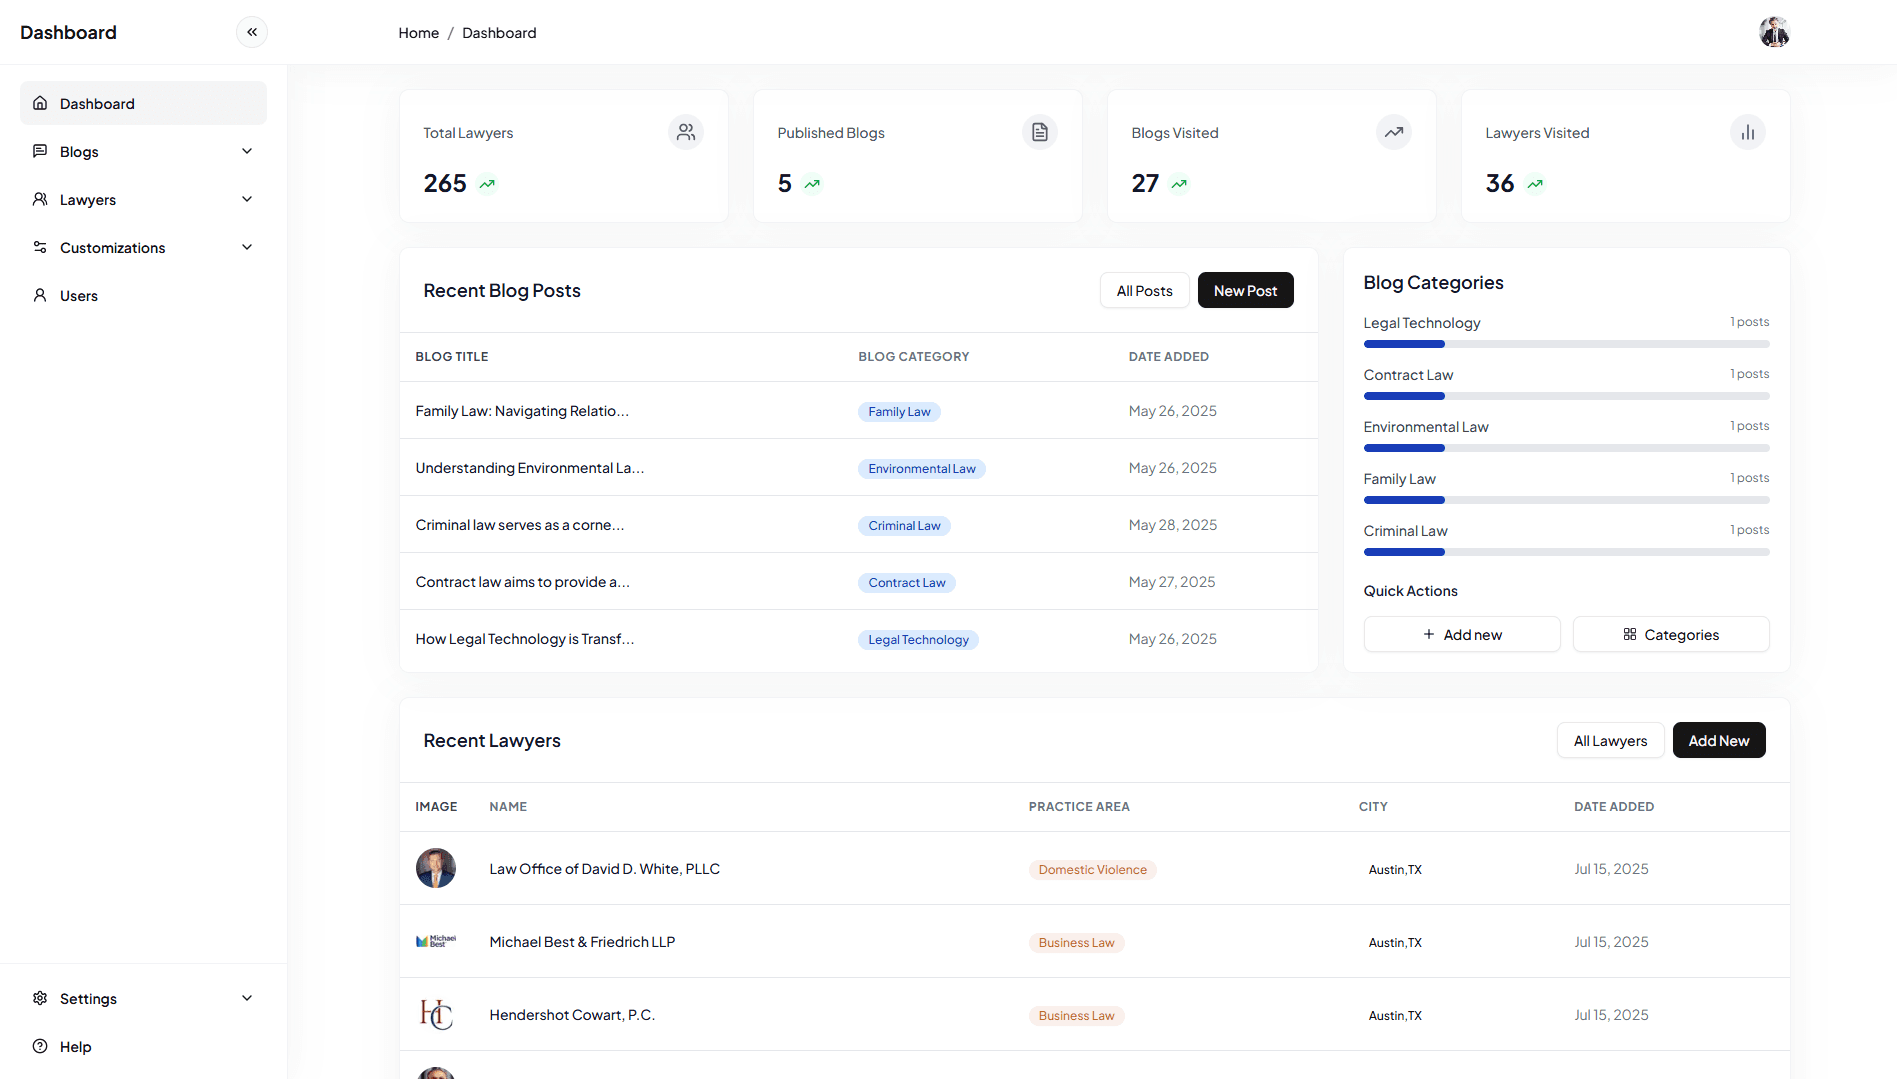1897x1079 pixels.
Task: Click the Criminal Law category tag
Action: point(904,526)
